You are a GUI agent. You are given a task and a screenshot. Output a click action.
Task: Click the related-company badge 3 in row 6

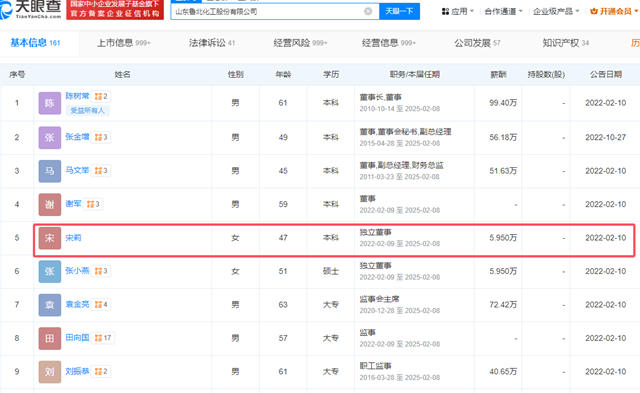[101, 271]
